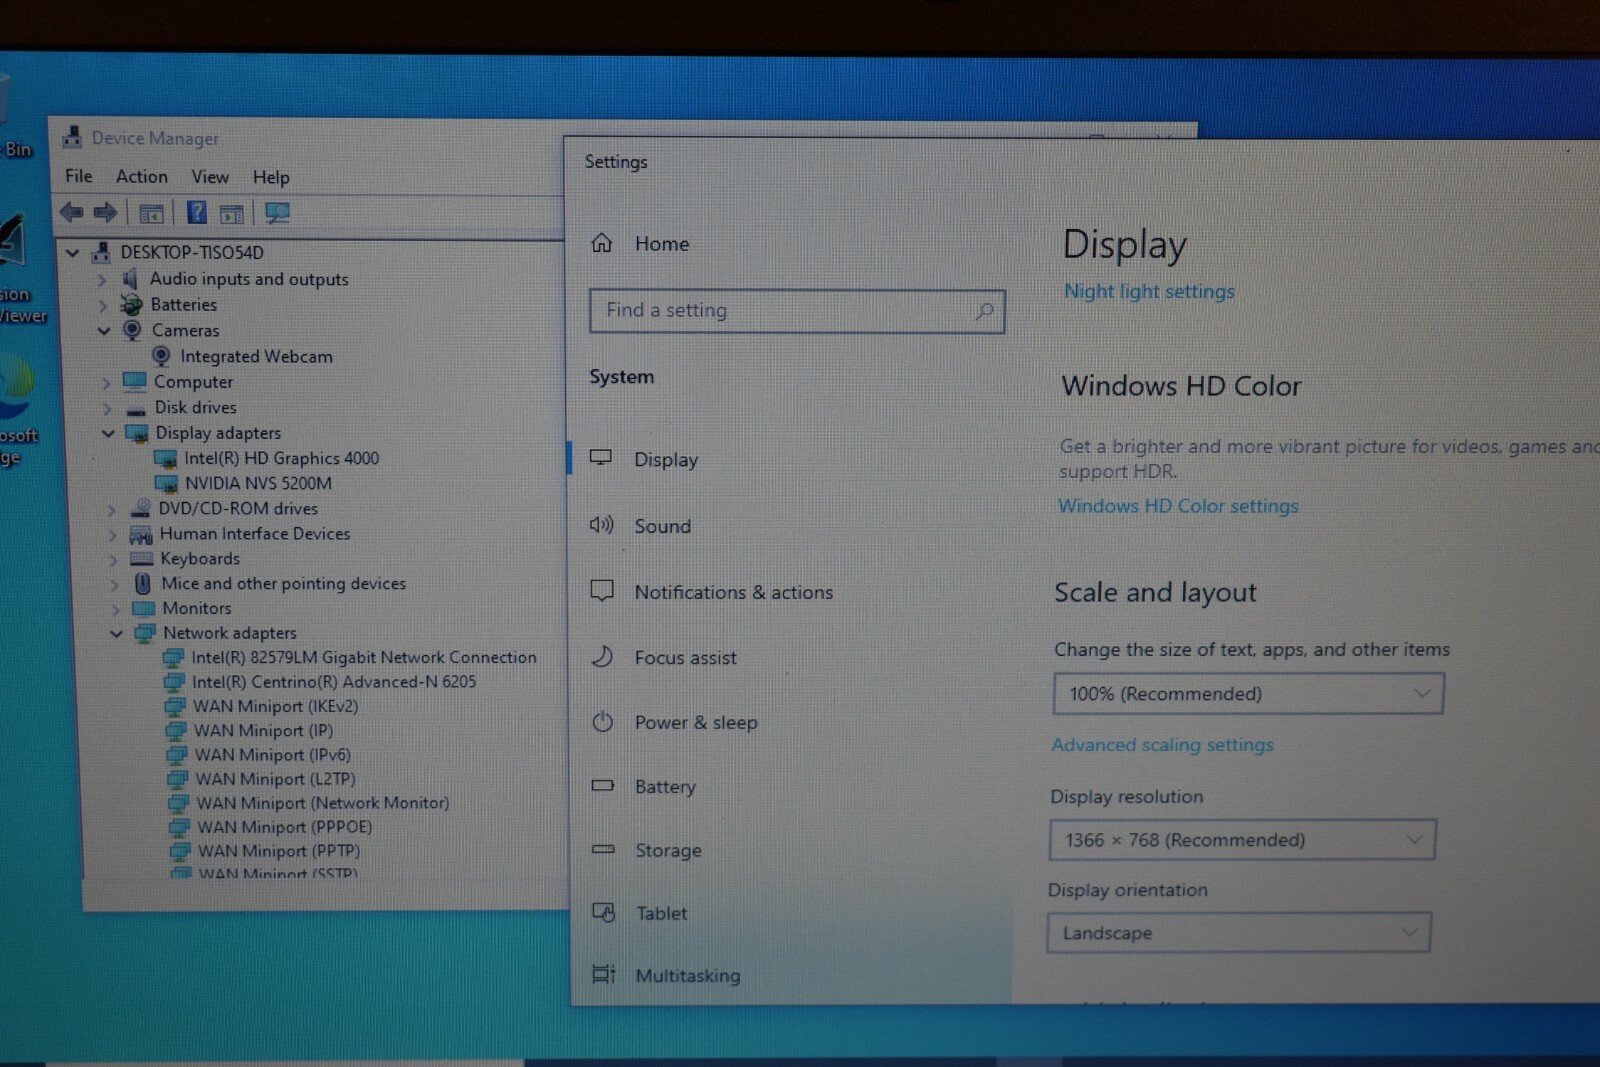This screenshot has height=1067, width=1600.
Task: Collapse the Cameras category
Action: [x=104, y=331]
